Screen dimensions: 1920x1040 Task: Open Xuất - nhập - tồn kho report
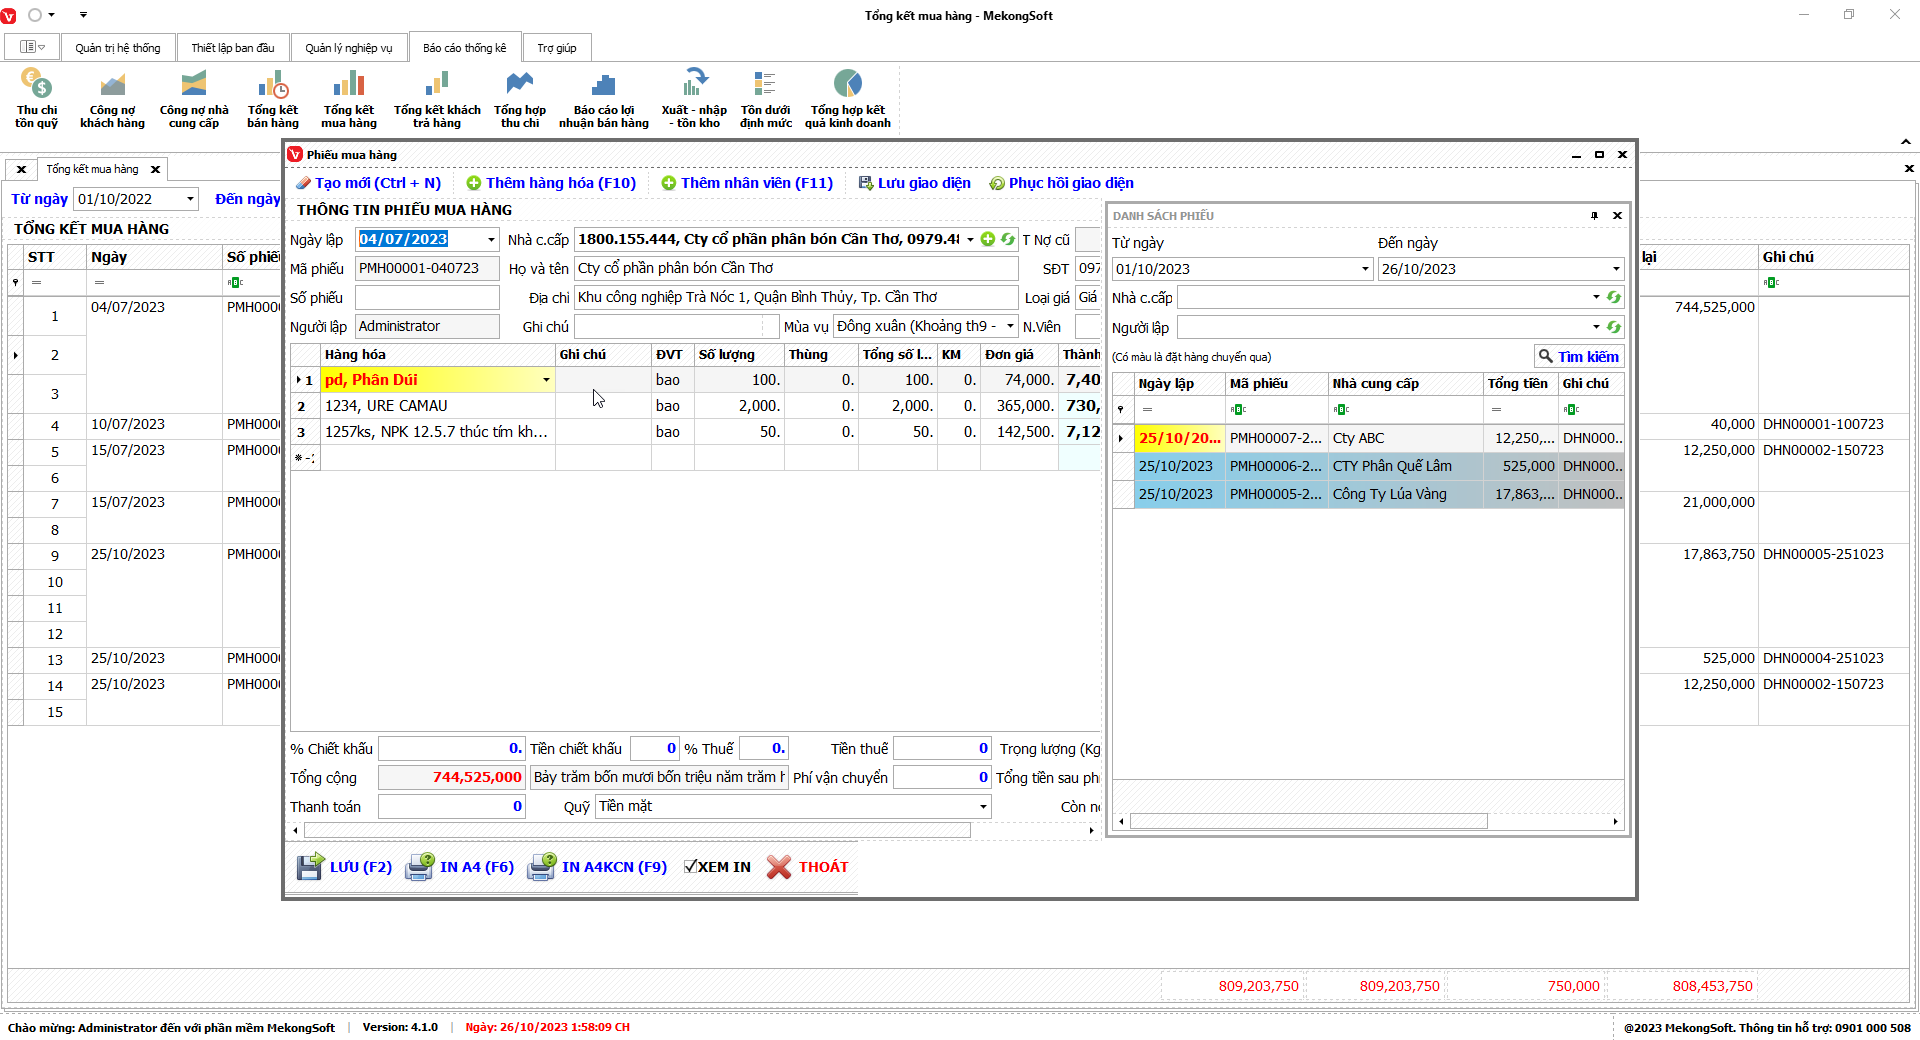(694, 98)
